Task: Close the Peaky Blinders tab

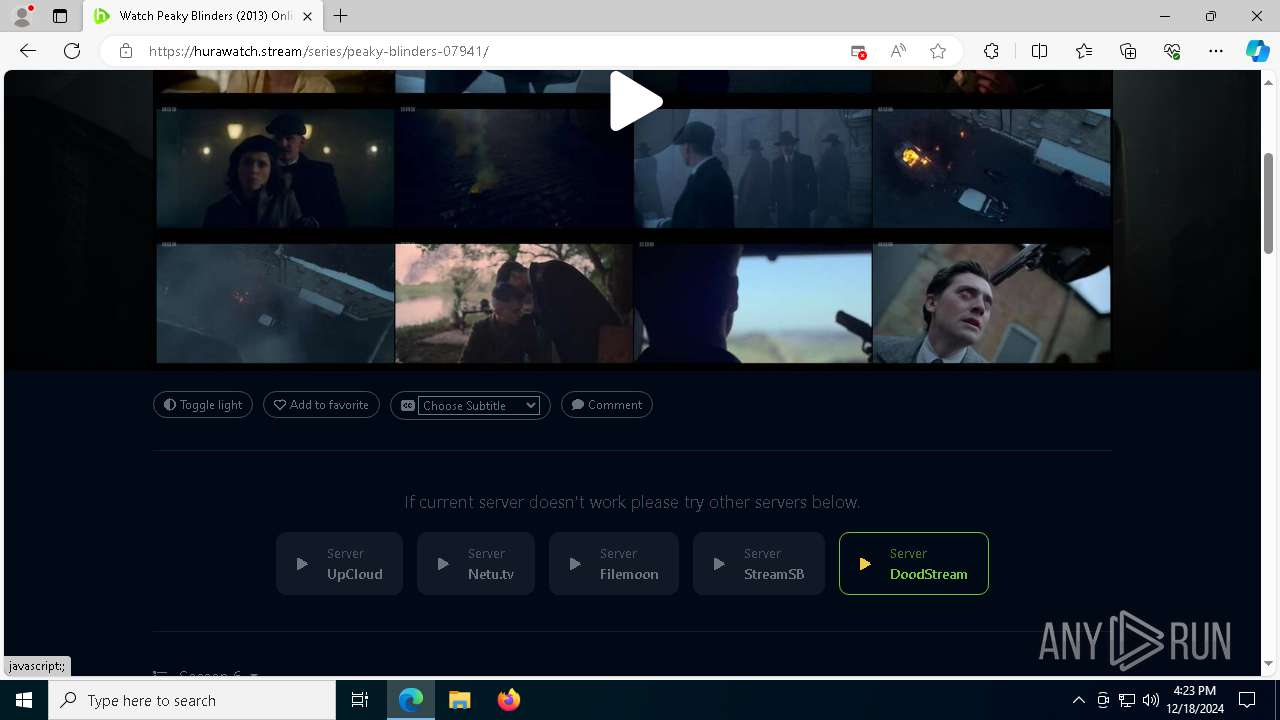Action: pyautogui.click(x=308, y=16)
